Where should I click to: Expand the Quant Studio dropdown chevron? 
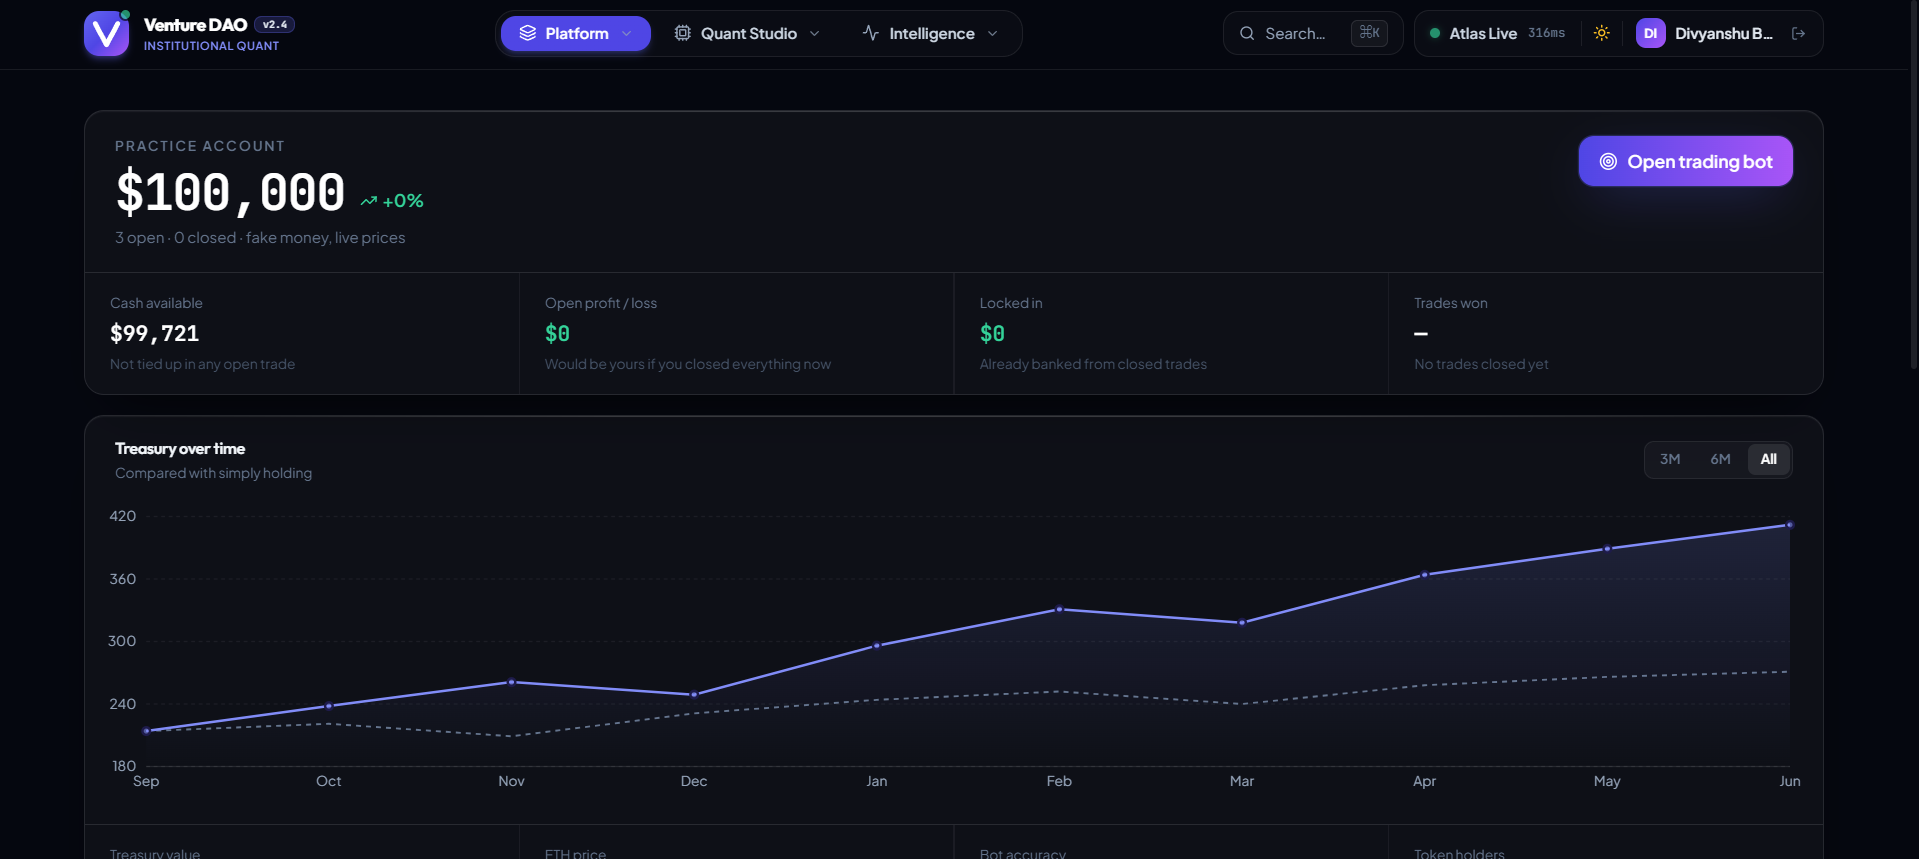(815, 33)
